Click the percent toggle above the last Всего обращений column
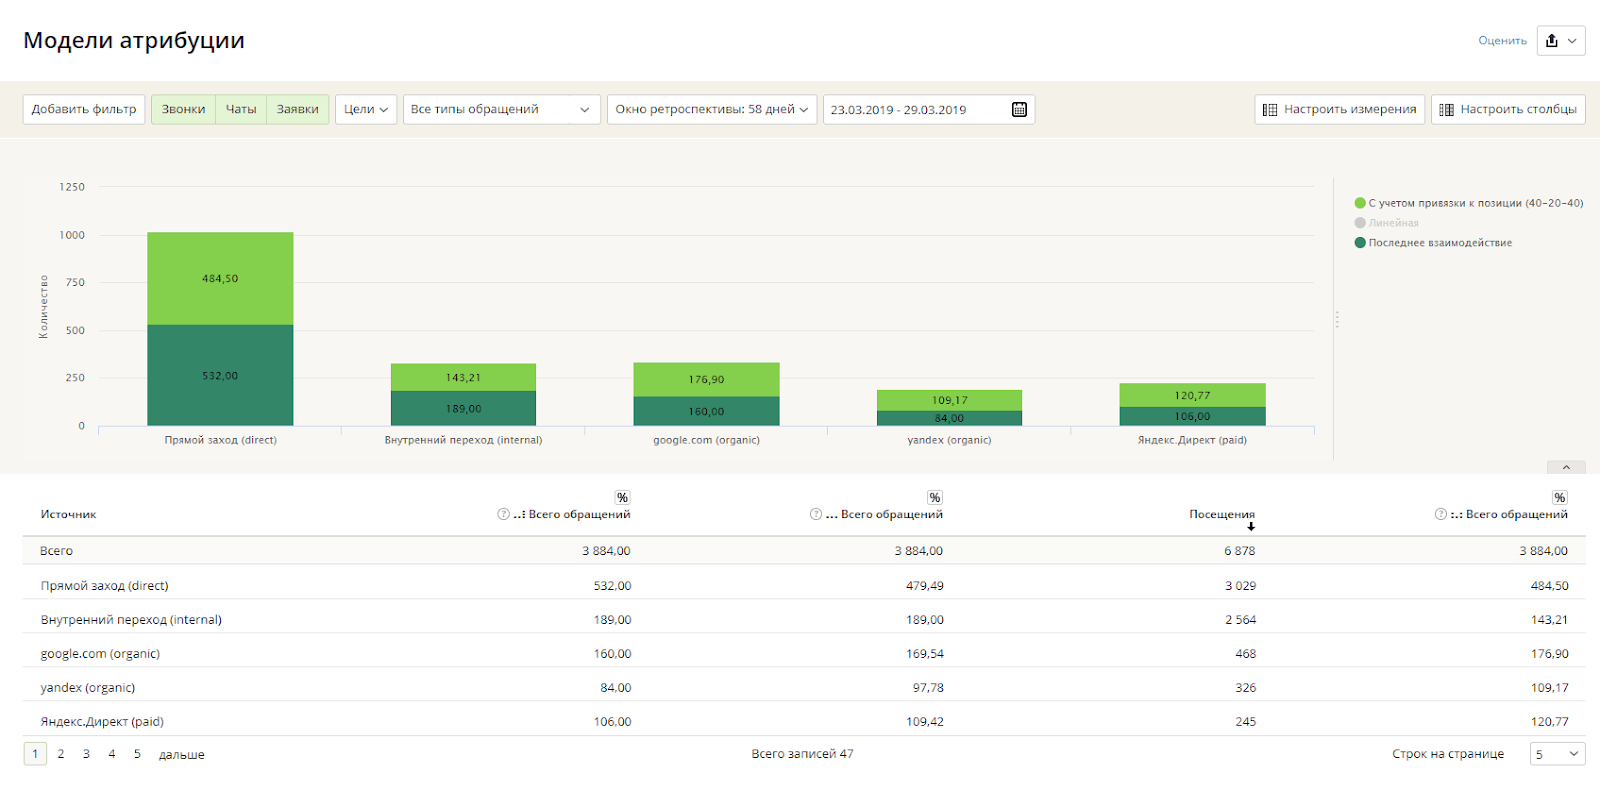Screen dimensions: 1600x790 click(1560, 497)
